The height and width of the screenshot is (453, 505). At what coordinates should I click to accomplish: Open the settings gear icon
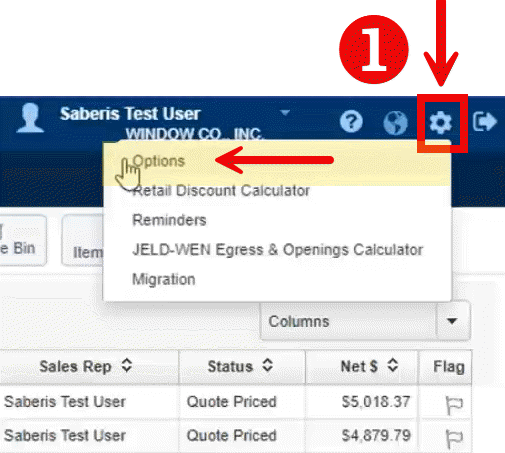point(440,122)
